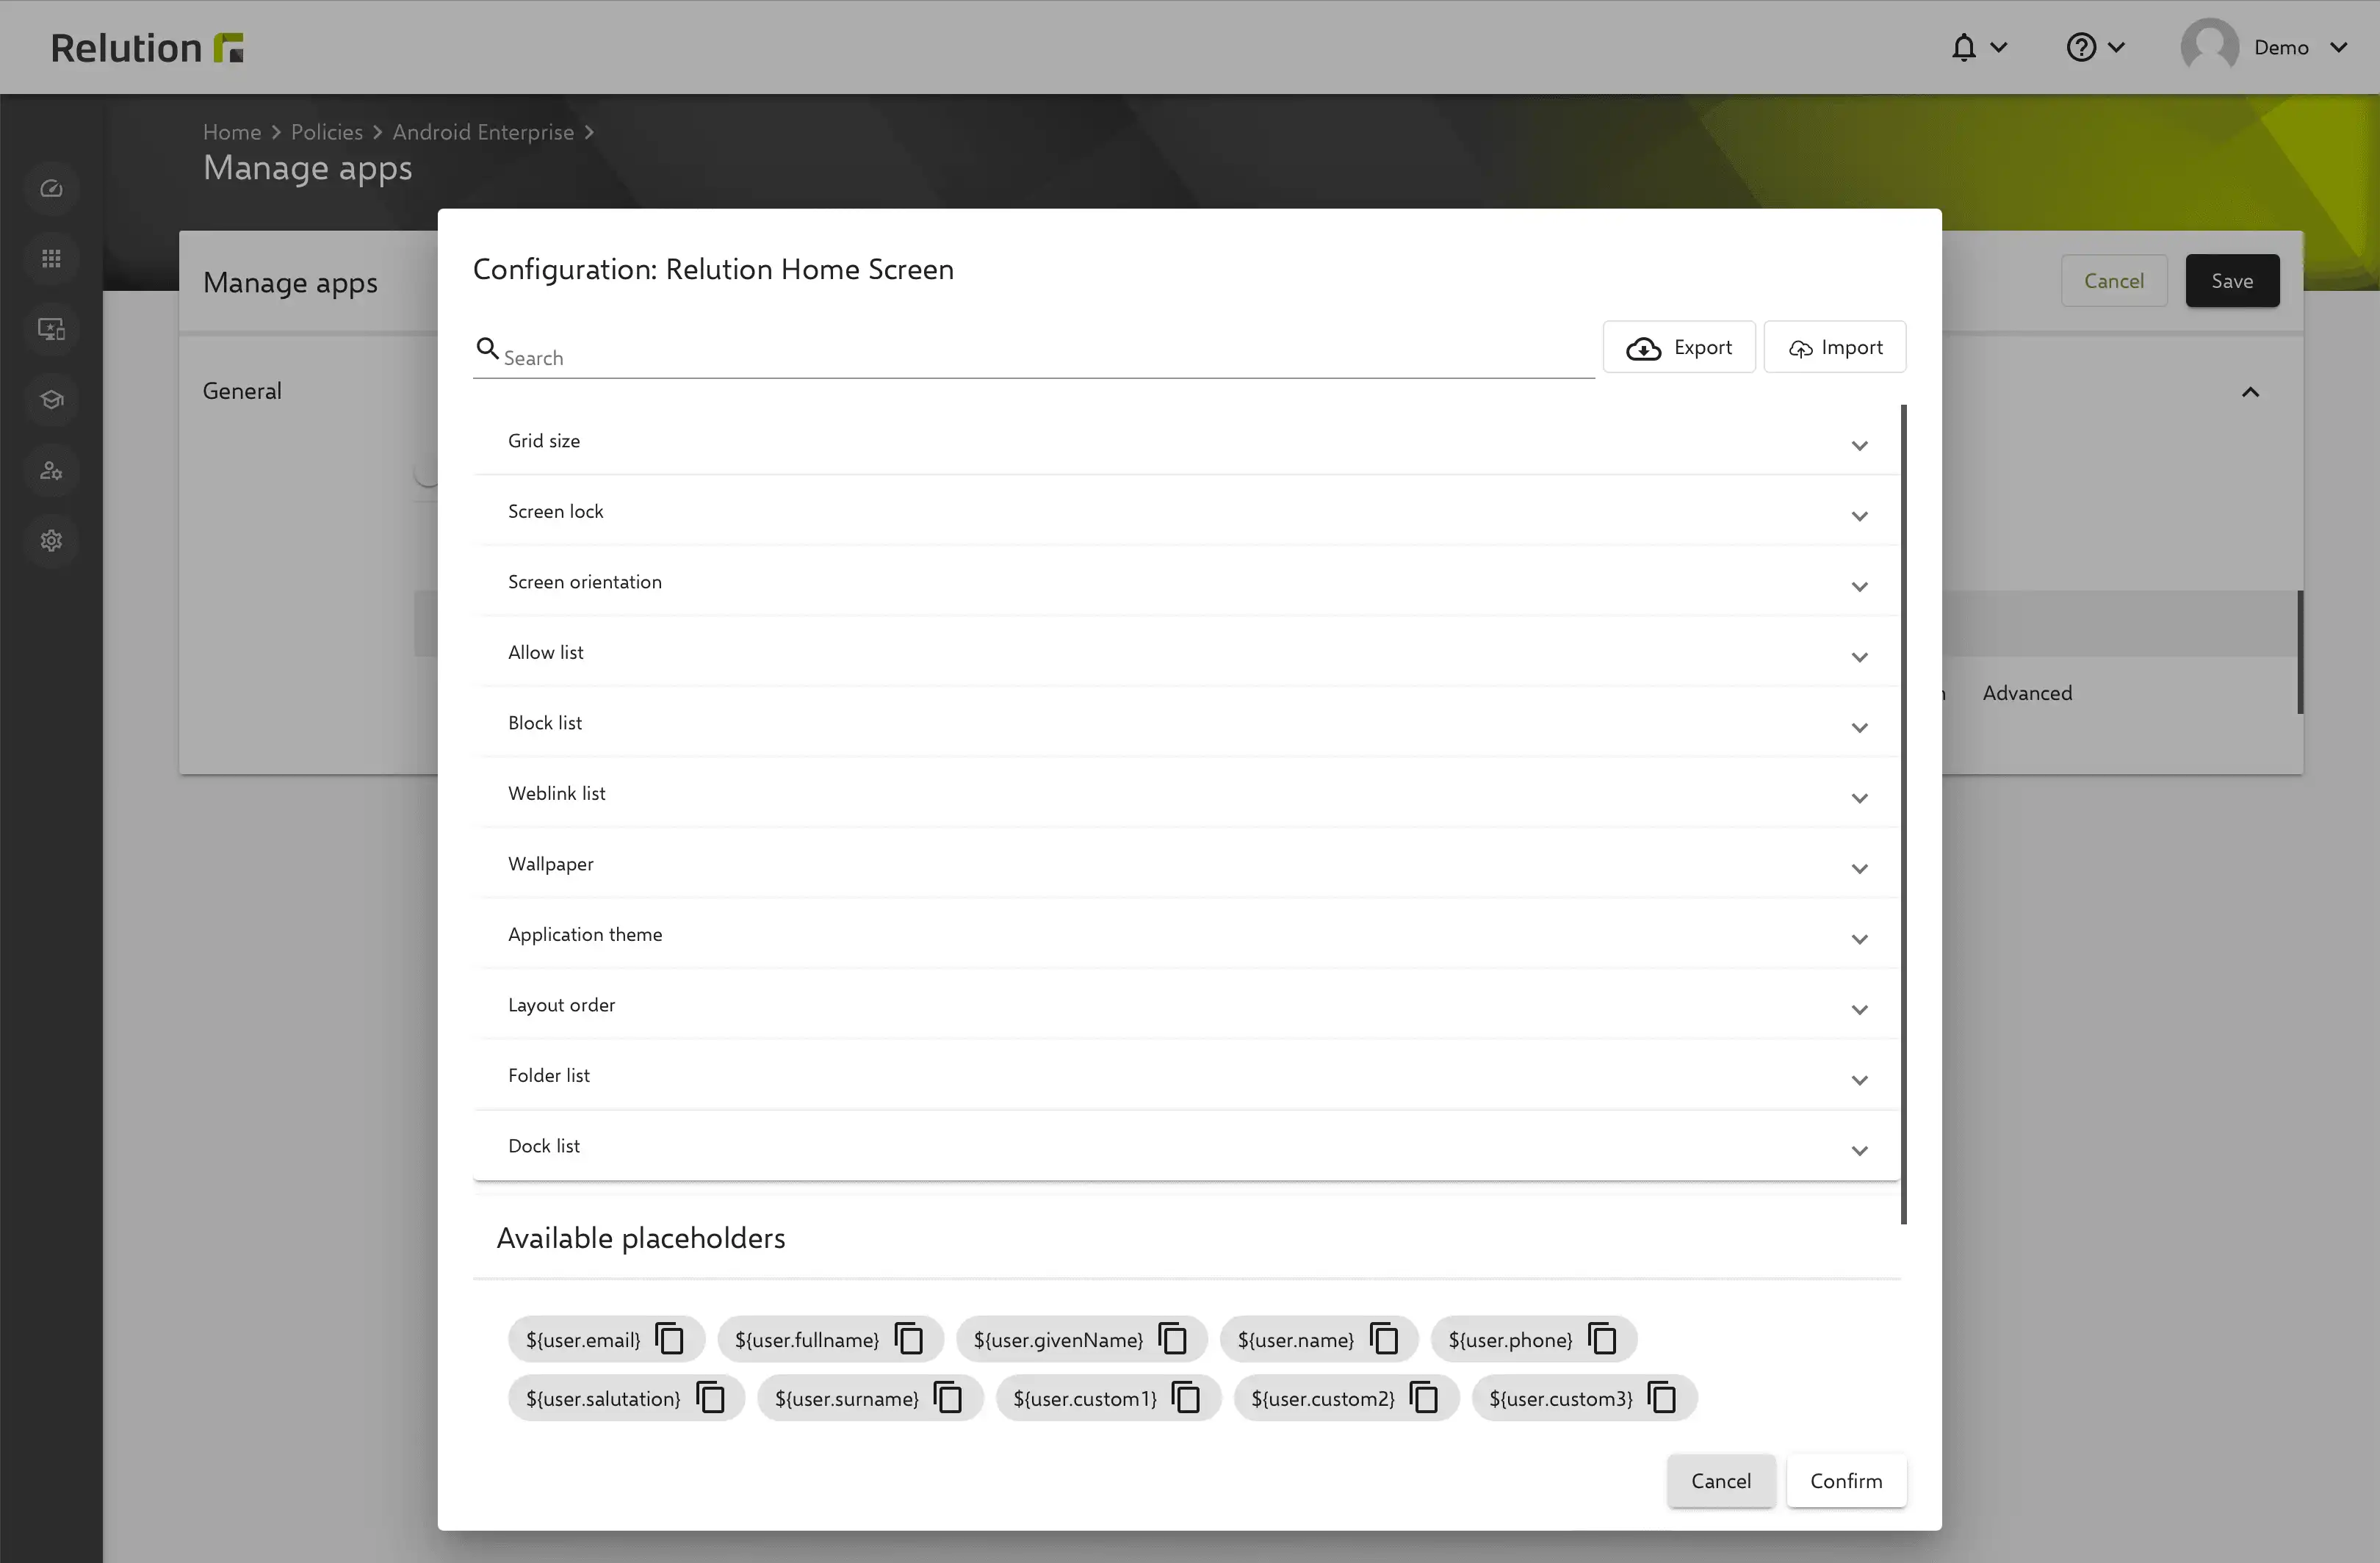Click the General section label
This screenshot has height=1563, width=2380.
[x=242, y=391]
